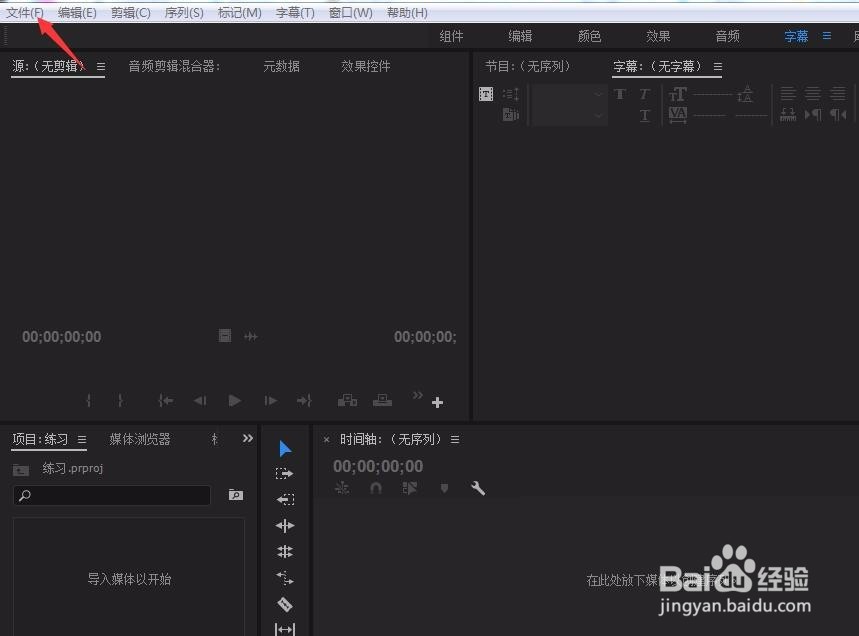Open 字幕 workspace menu icon

pos(827,36)
